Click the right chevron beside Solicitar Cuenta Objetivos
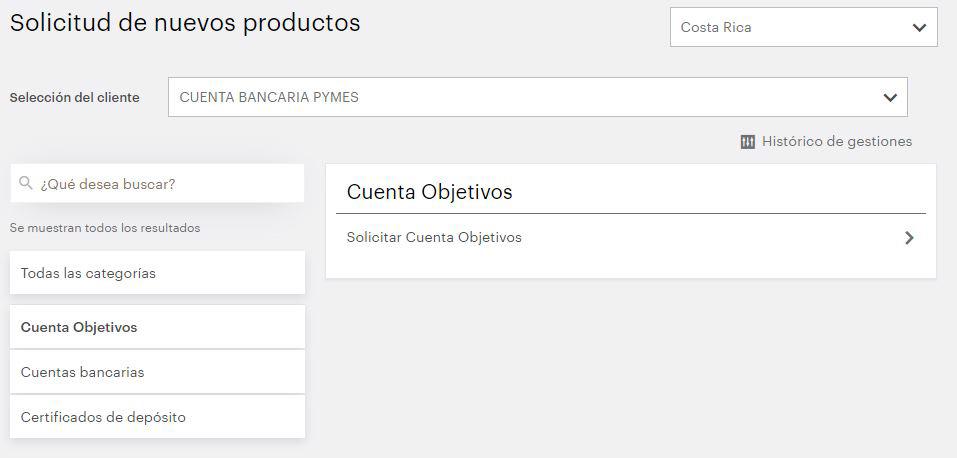The image size is (957, 458). (909, 238)
